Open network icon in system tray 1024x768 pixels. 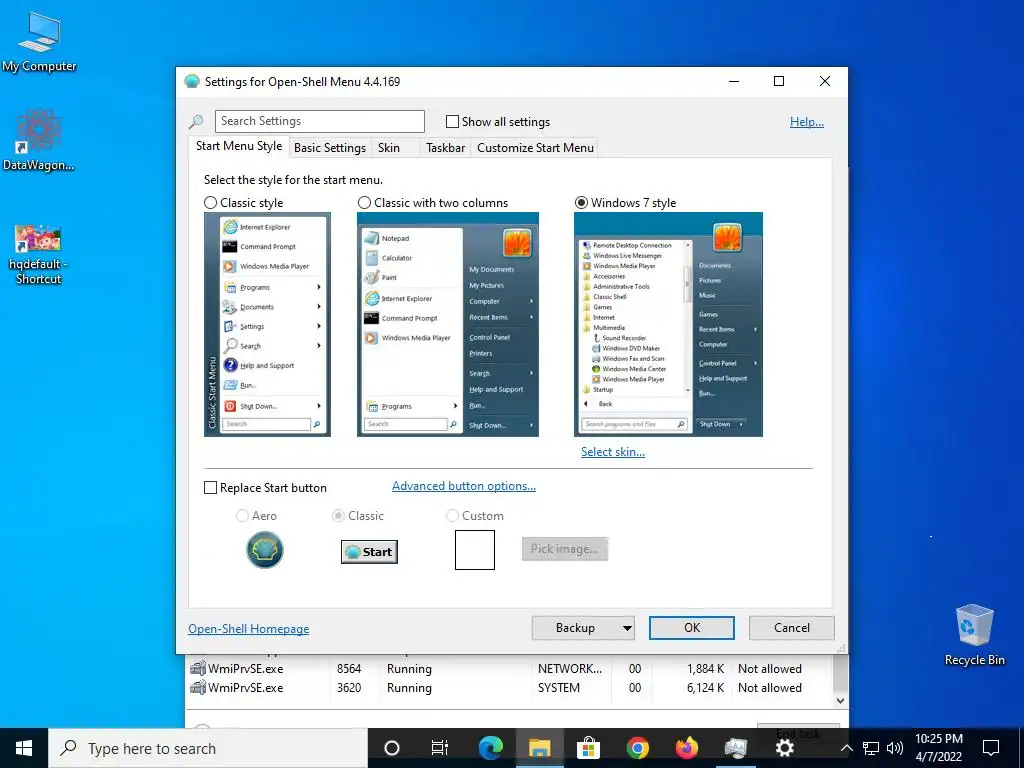coord(871,748)
